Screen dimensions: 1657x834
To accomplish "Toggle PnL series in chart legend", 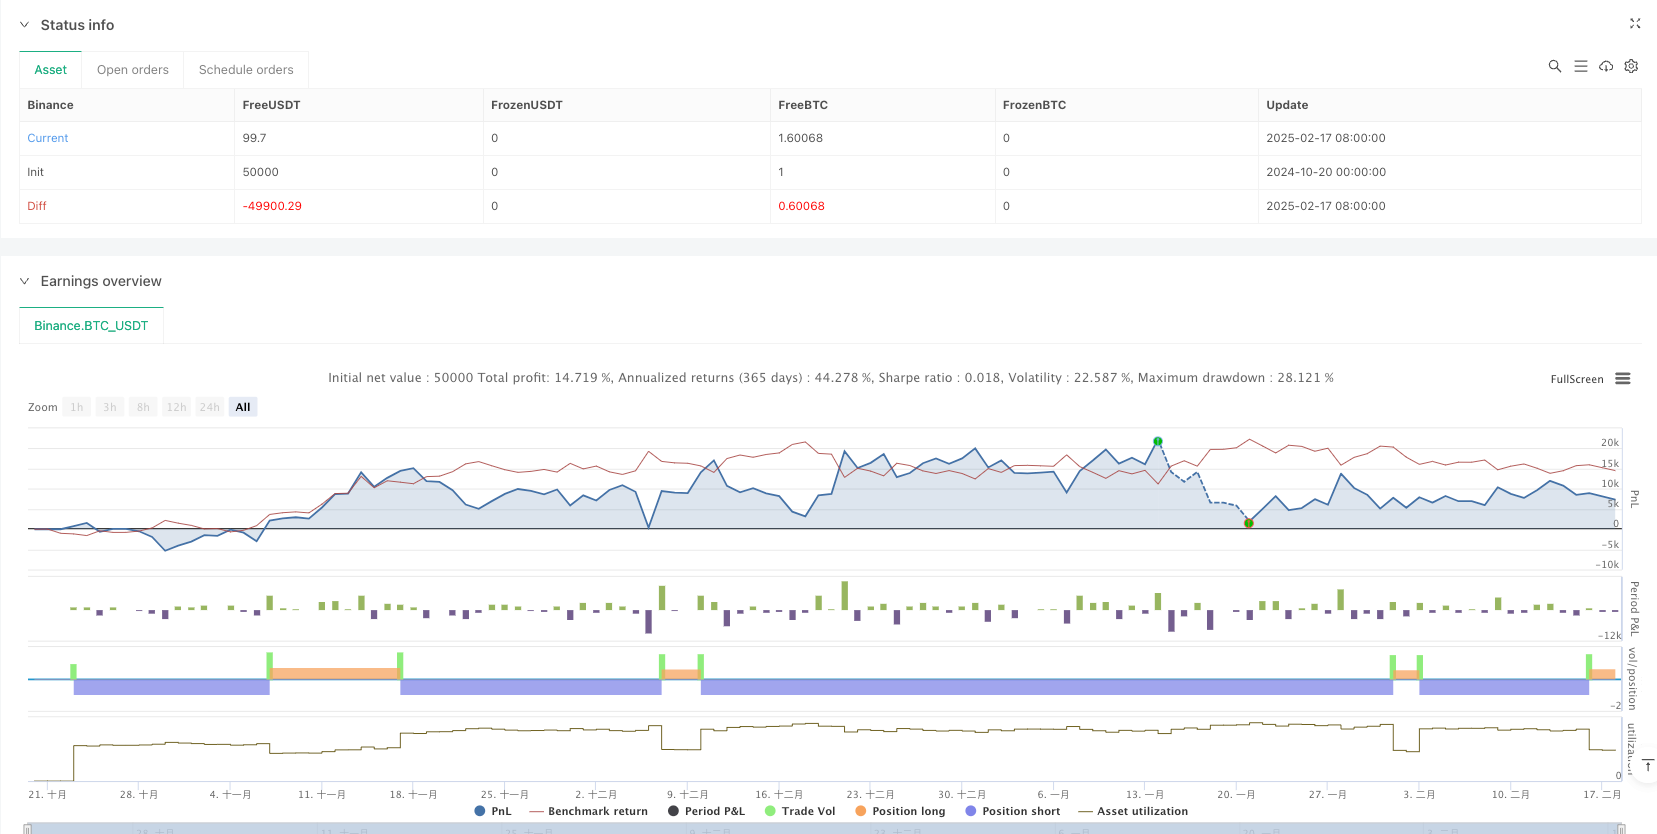I will 493,811.
